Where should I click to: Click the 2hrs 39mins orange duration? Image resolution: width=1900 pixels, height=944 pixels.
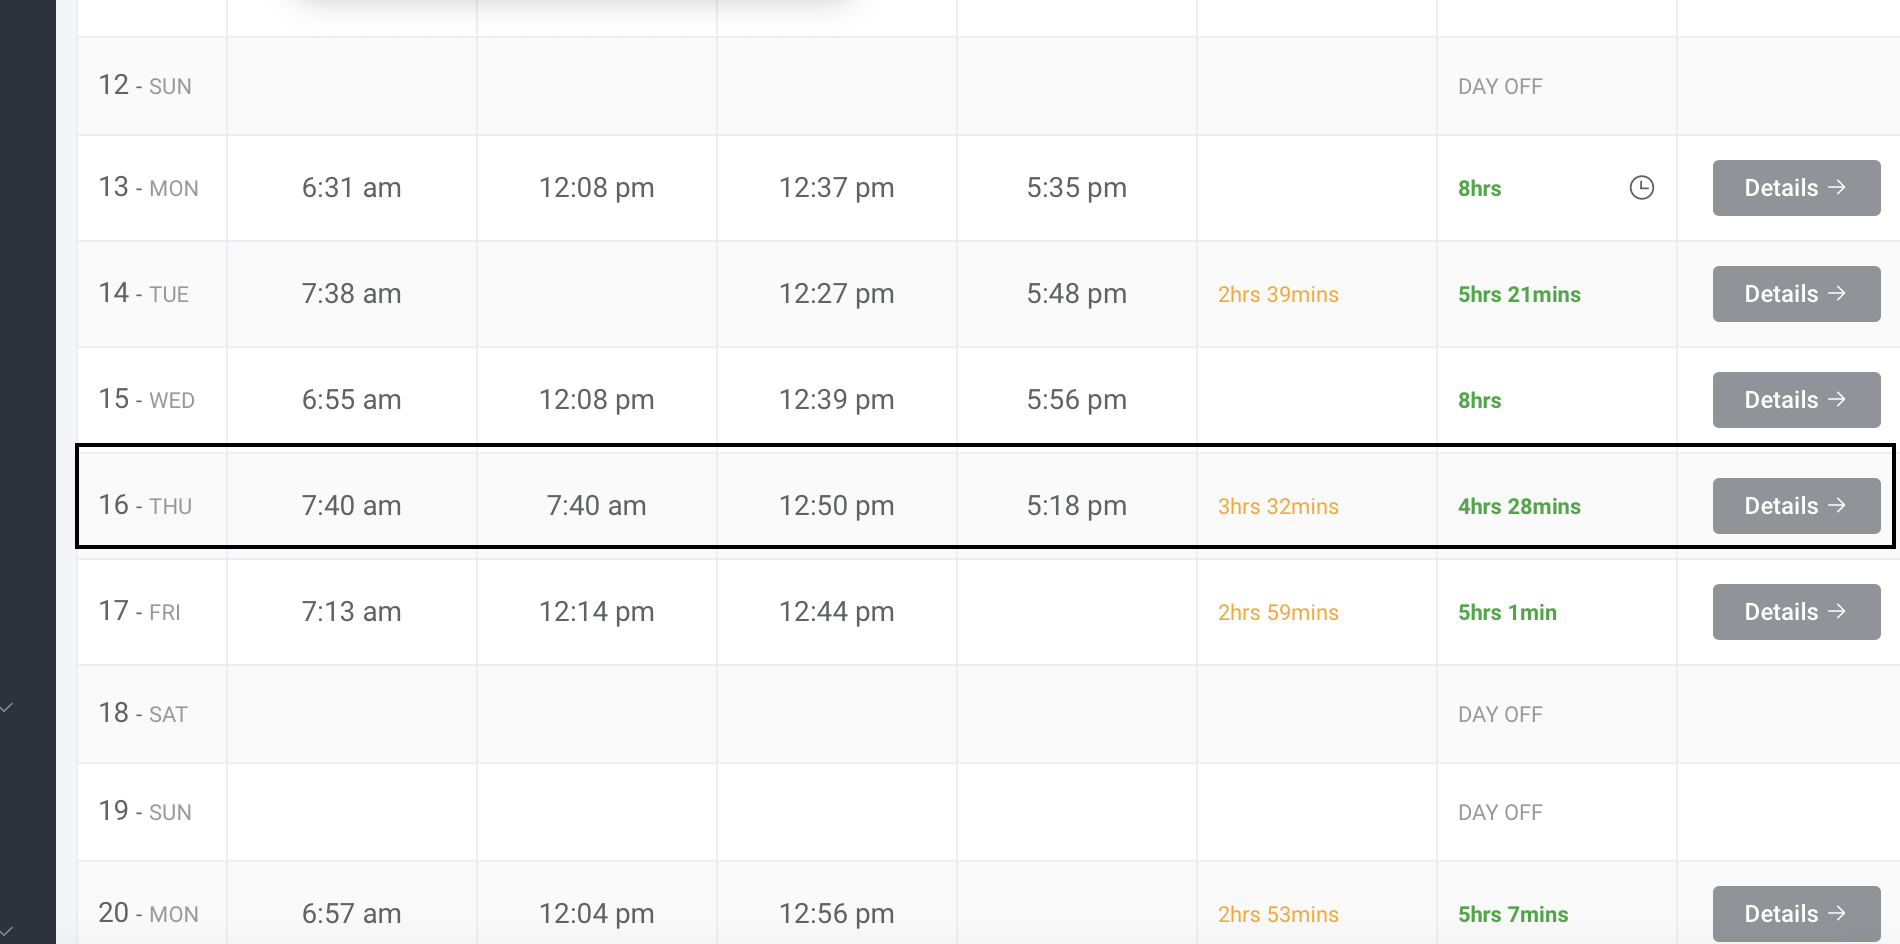click(1277, 295)
